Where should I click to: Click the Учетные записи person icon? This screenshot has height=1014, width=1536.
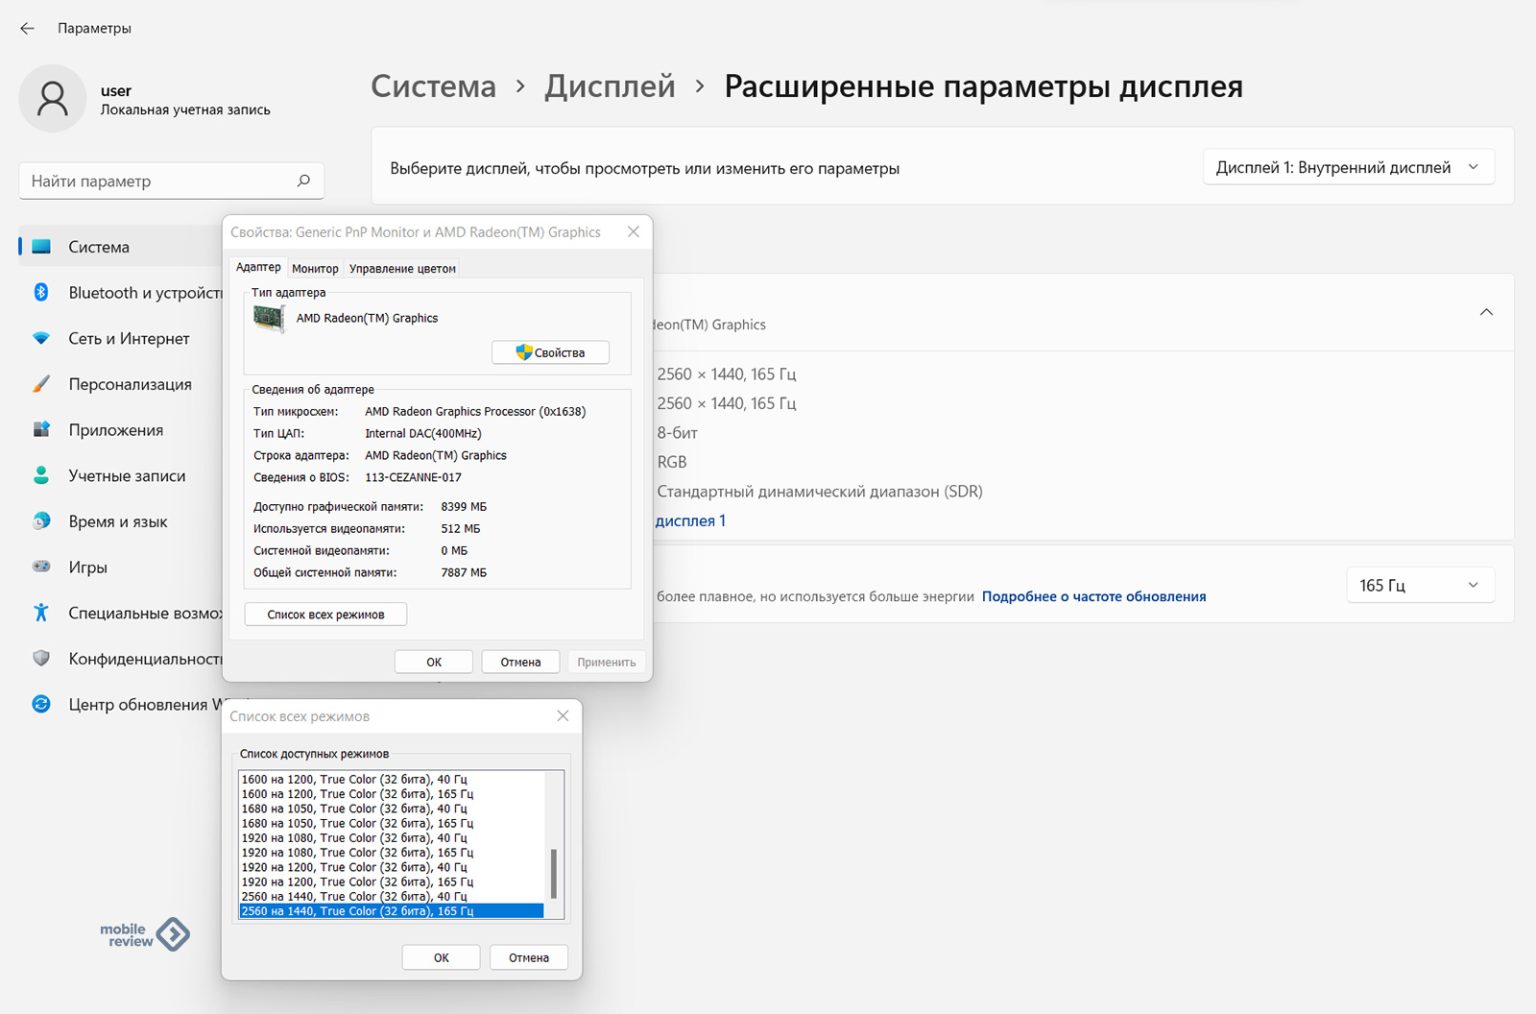coord(41,475)
